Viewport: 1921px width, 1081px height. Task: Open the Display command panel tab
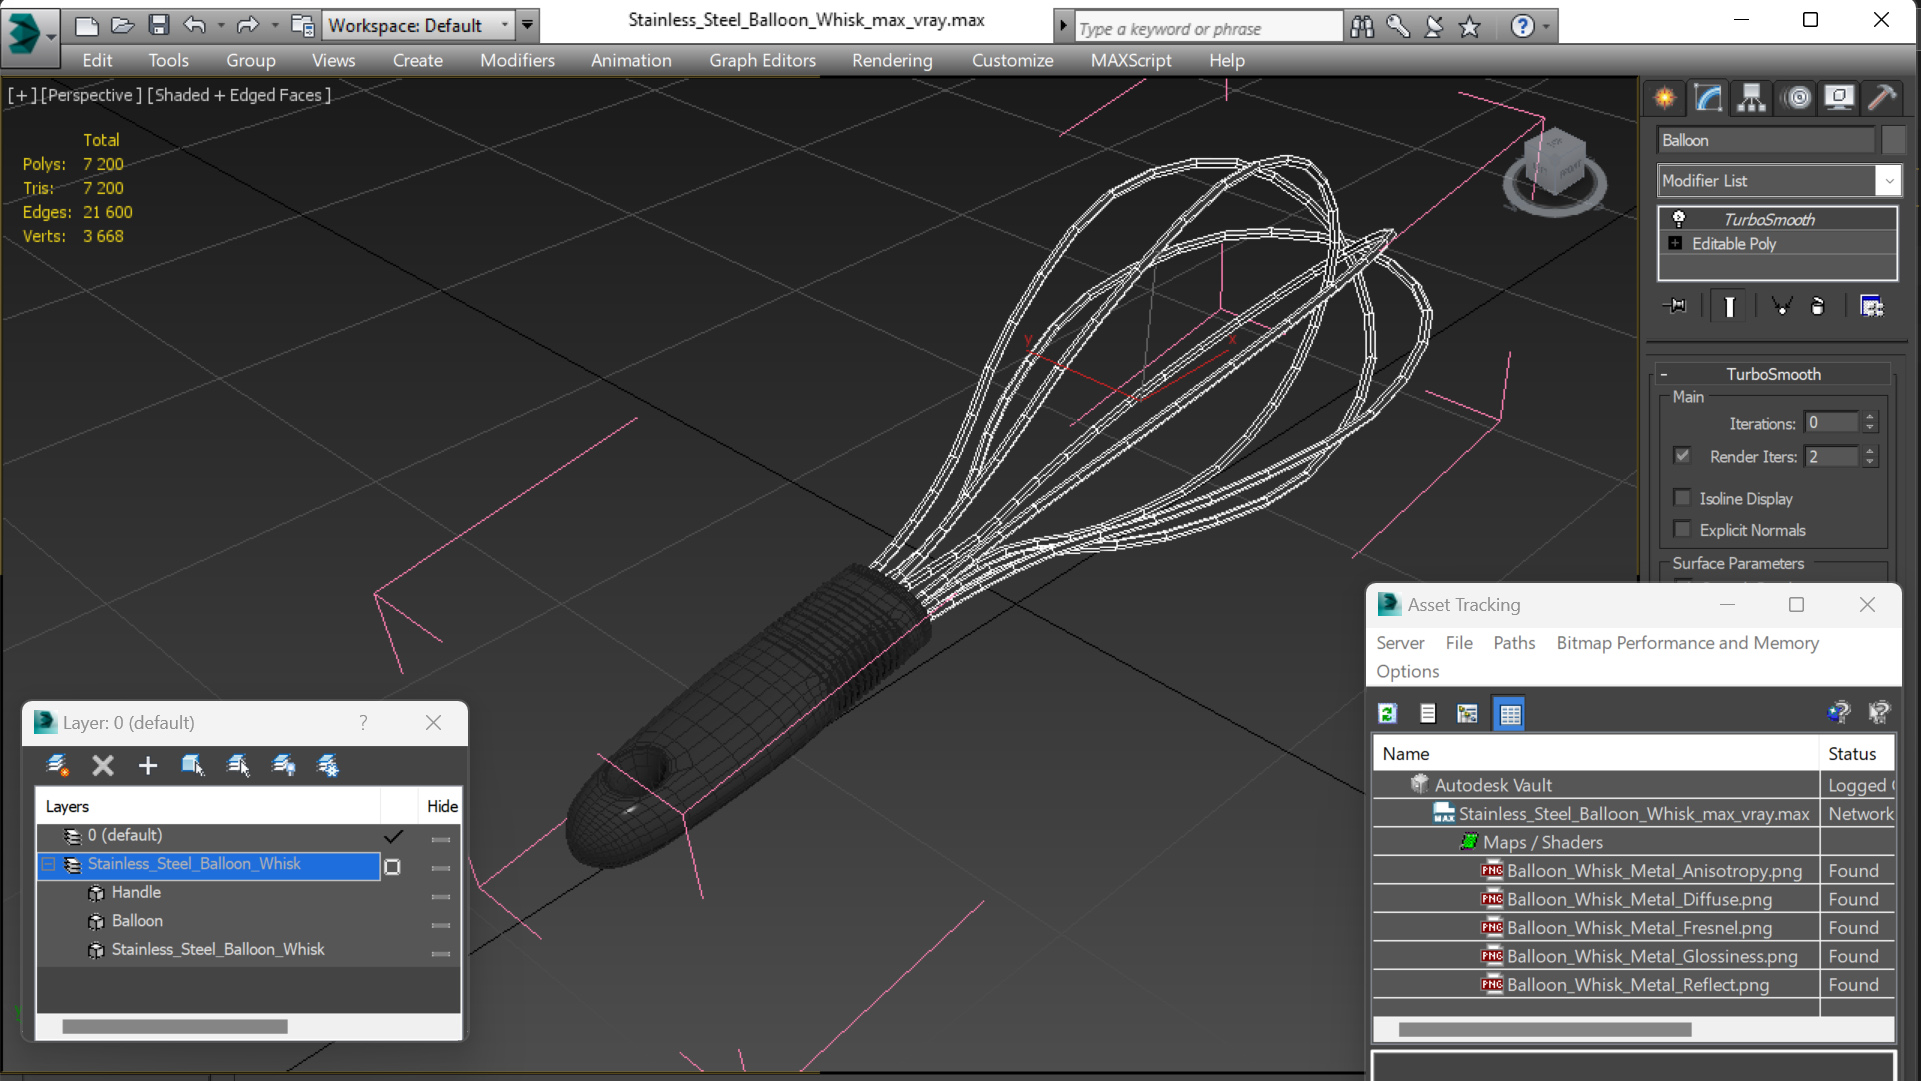(x=1839, y=98)
